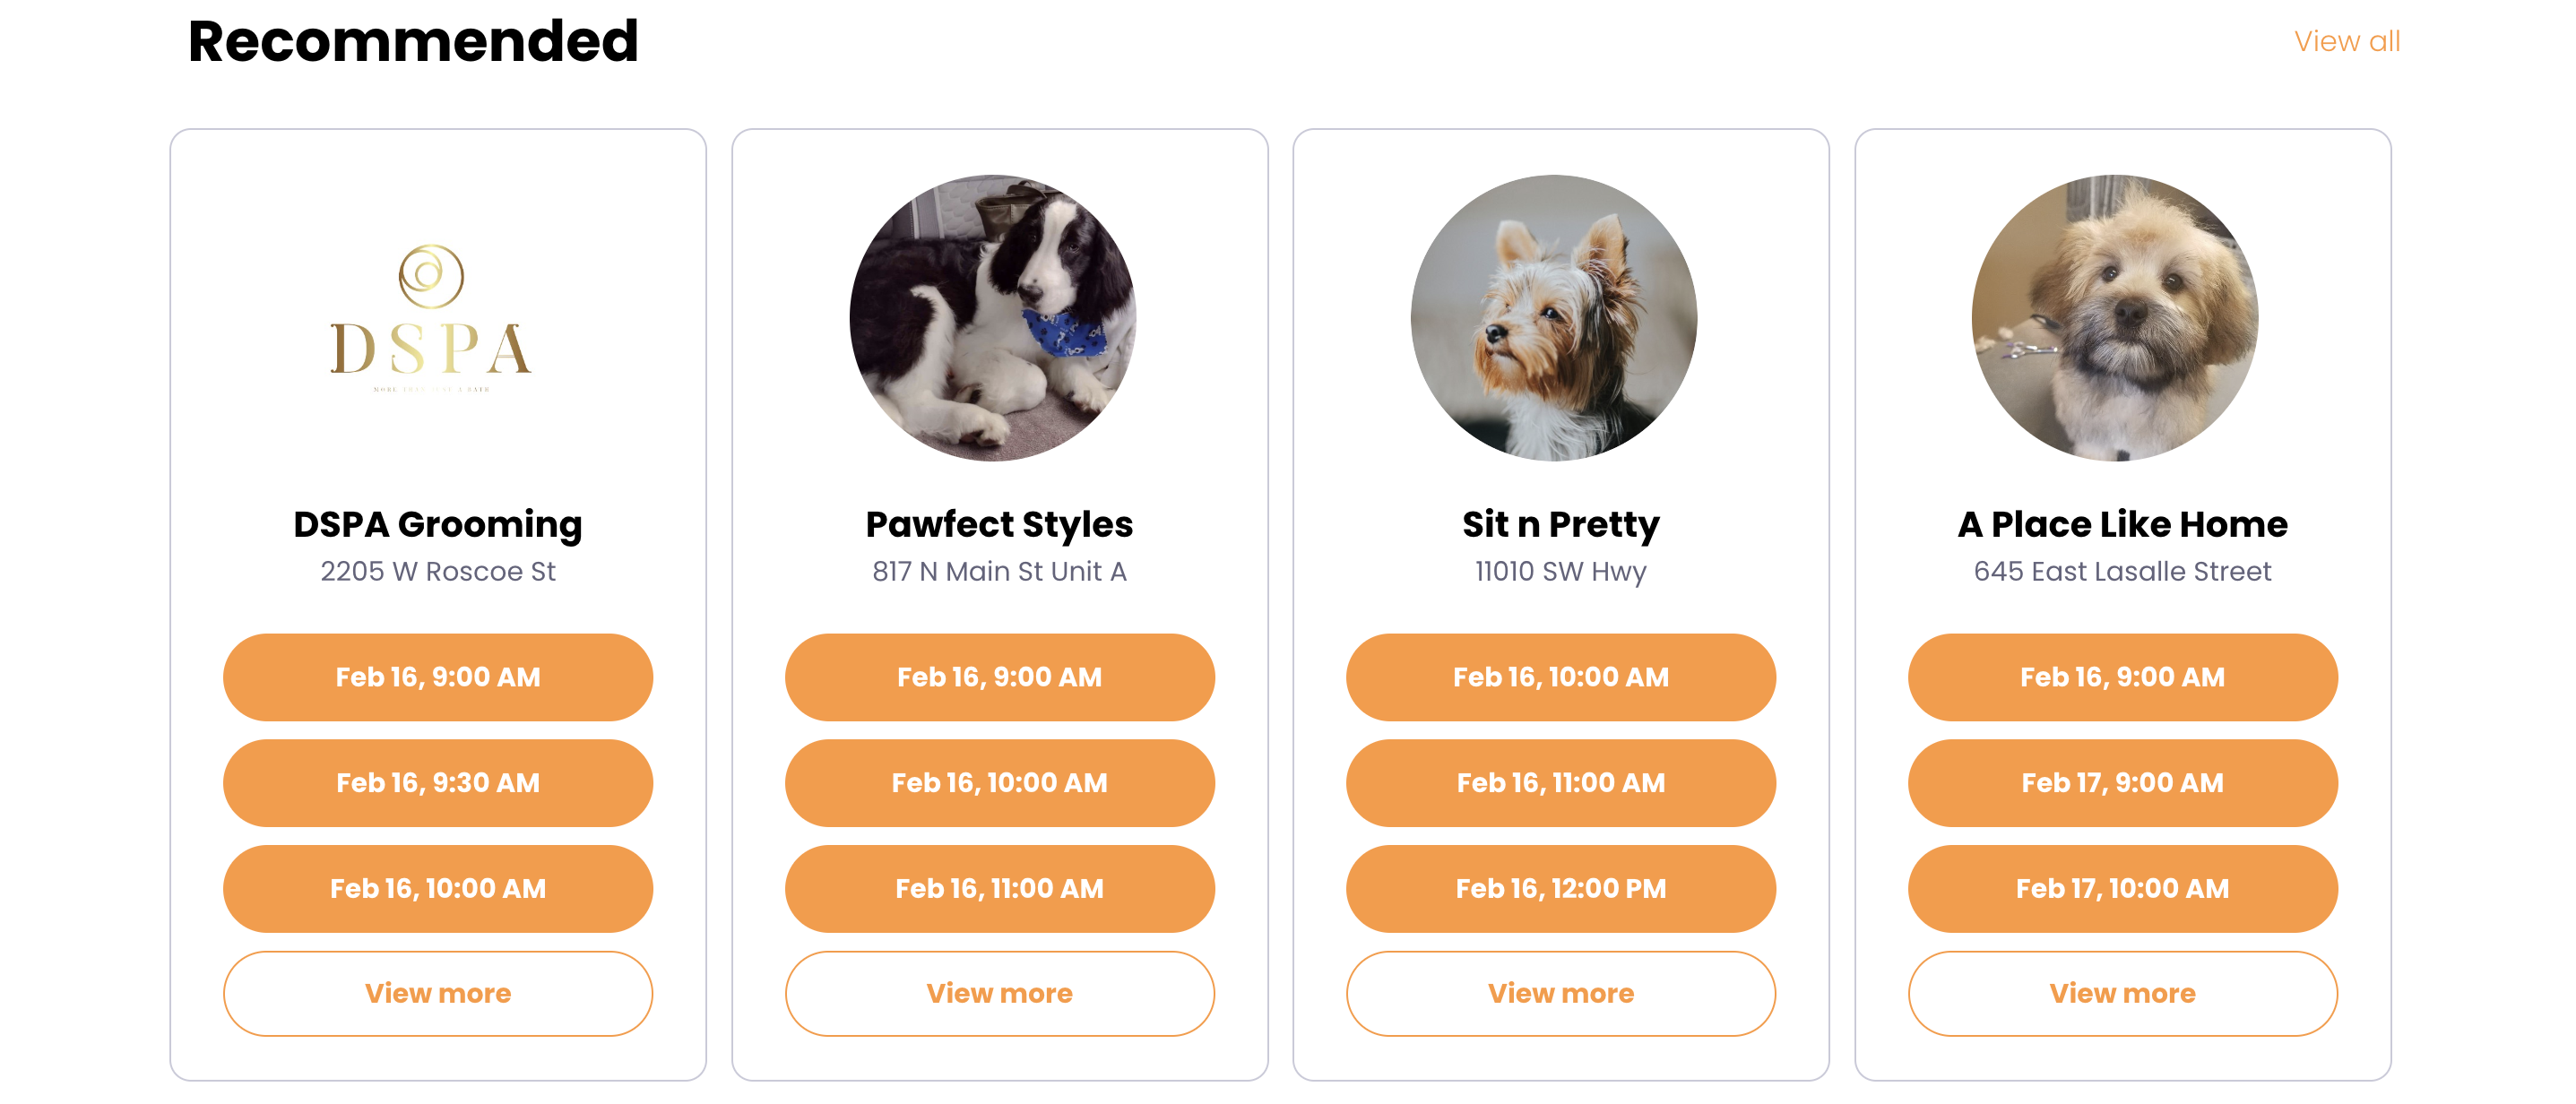
Task: Book DSPA Grooming Feb 16, 9:00 AM slot
Action: coord(438,677)
